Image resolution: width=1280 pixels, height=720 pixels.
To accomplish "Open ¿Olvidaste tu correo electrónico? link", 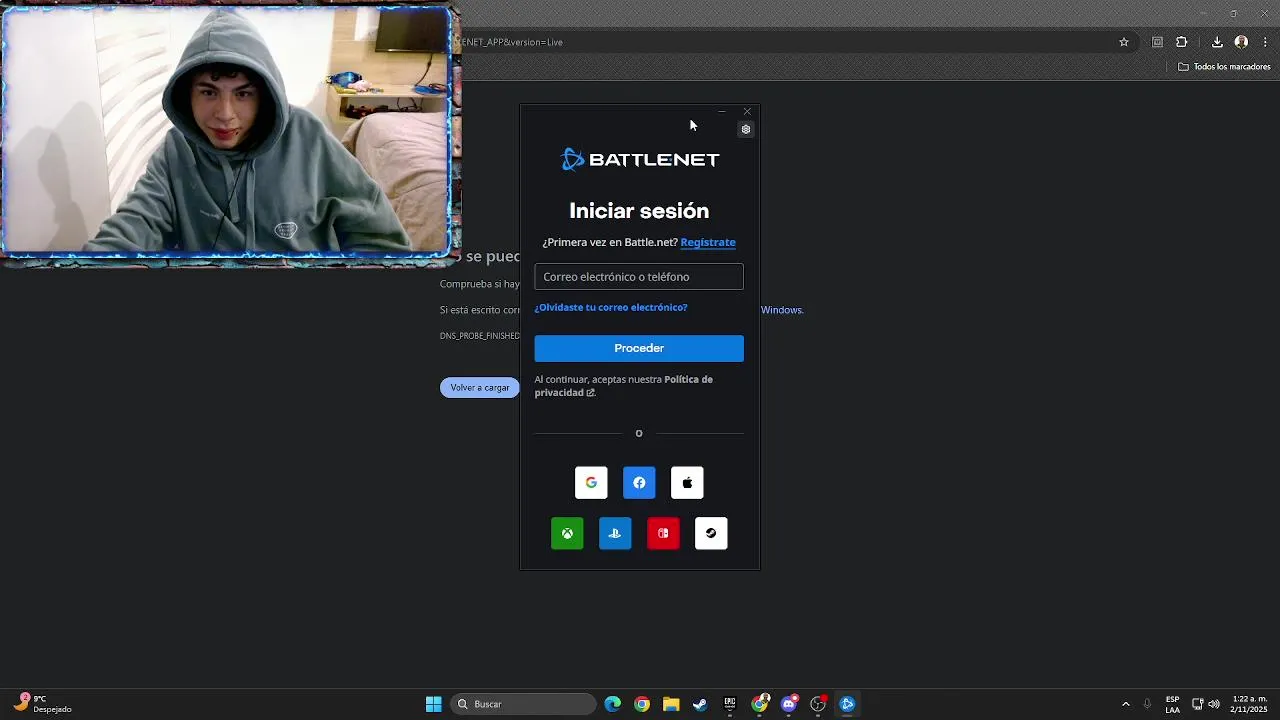I will pyautogui.click(x=611, y=307).
